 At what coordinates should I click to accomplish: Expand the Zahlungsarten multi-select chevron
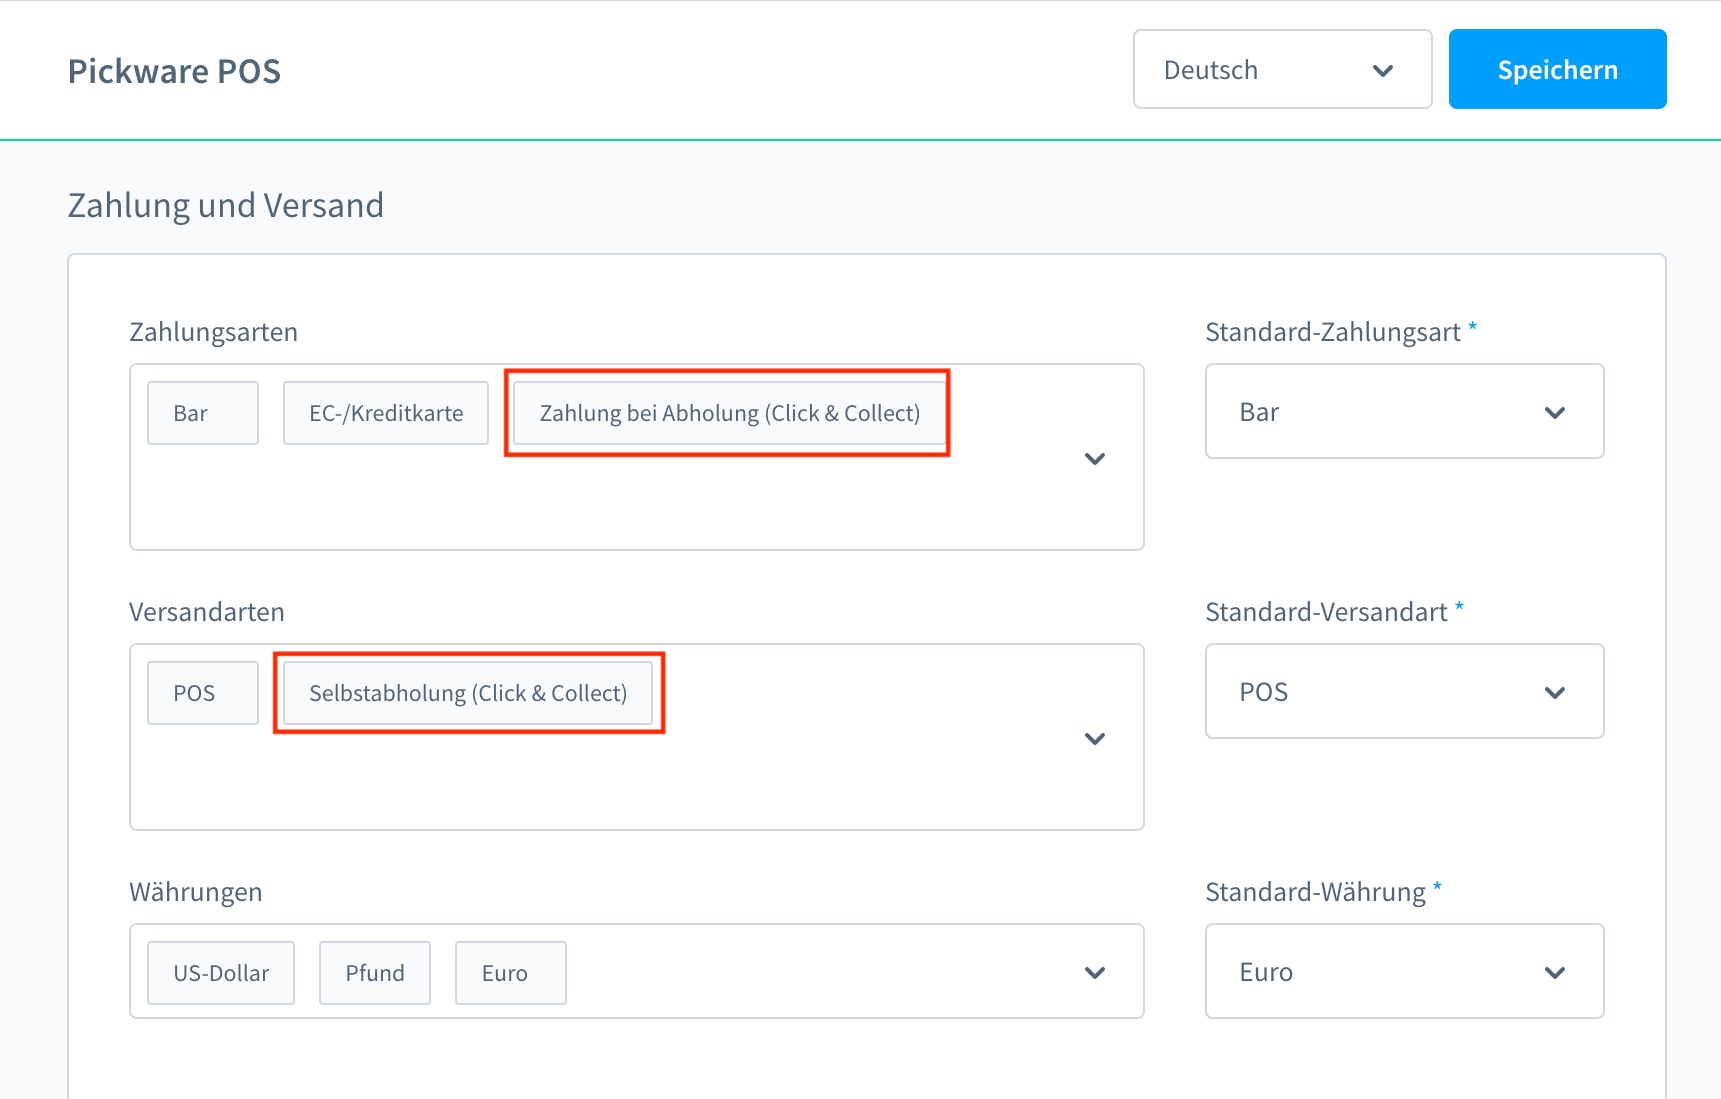pyautogui.click(x=1094, y=459)
